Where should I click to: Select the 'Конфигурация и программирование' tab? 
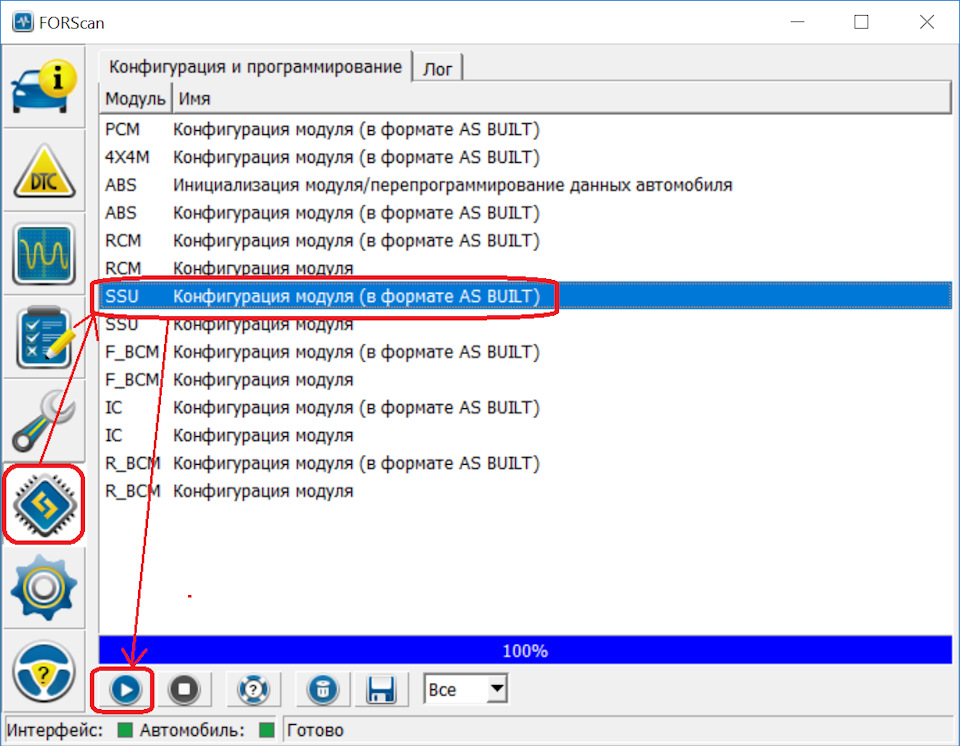(255, 67)
